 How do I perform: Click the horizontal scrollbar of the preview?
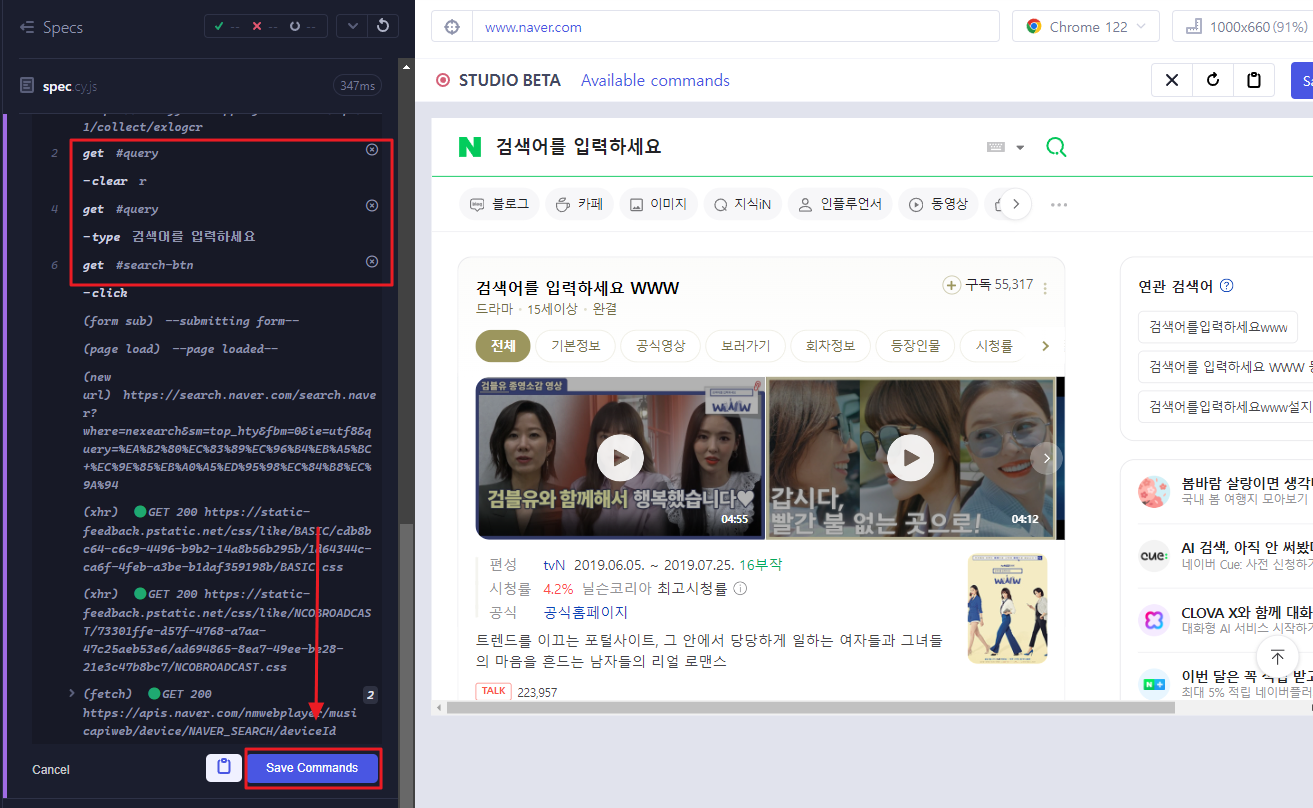[x=810, y=707]
